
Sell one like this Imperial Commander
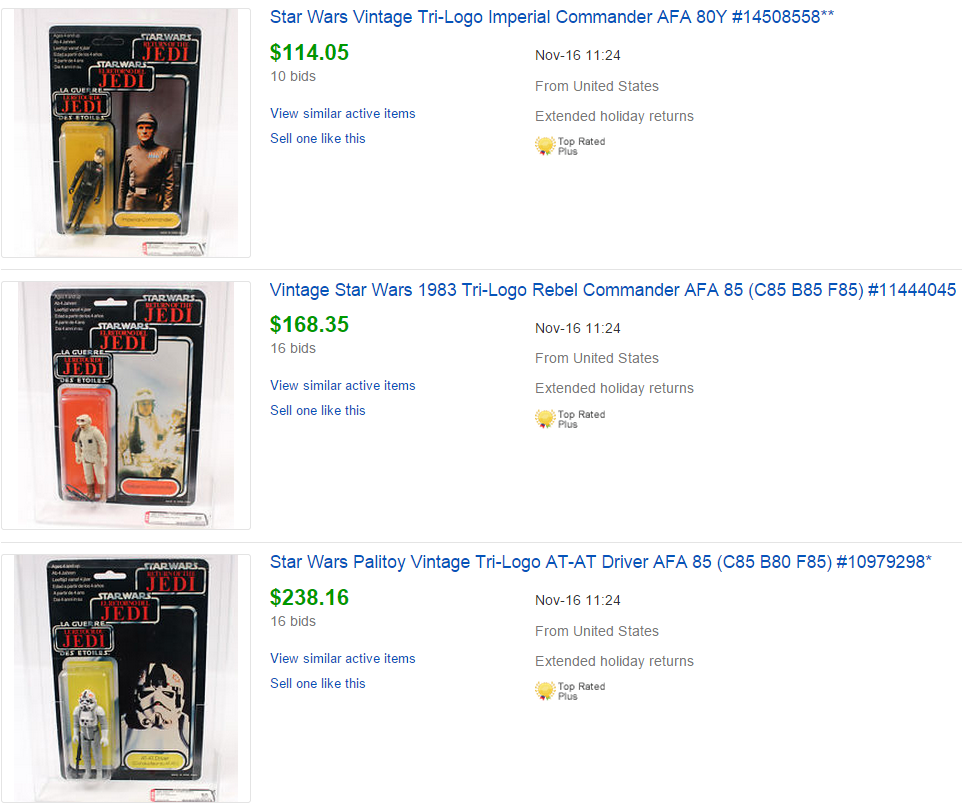coord(317,139)
